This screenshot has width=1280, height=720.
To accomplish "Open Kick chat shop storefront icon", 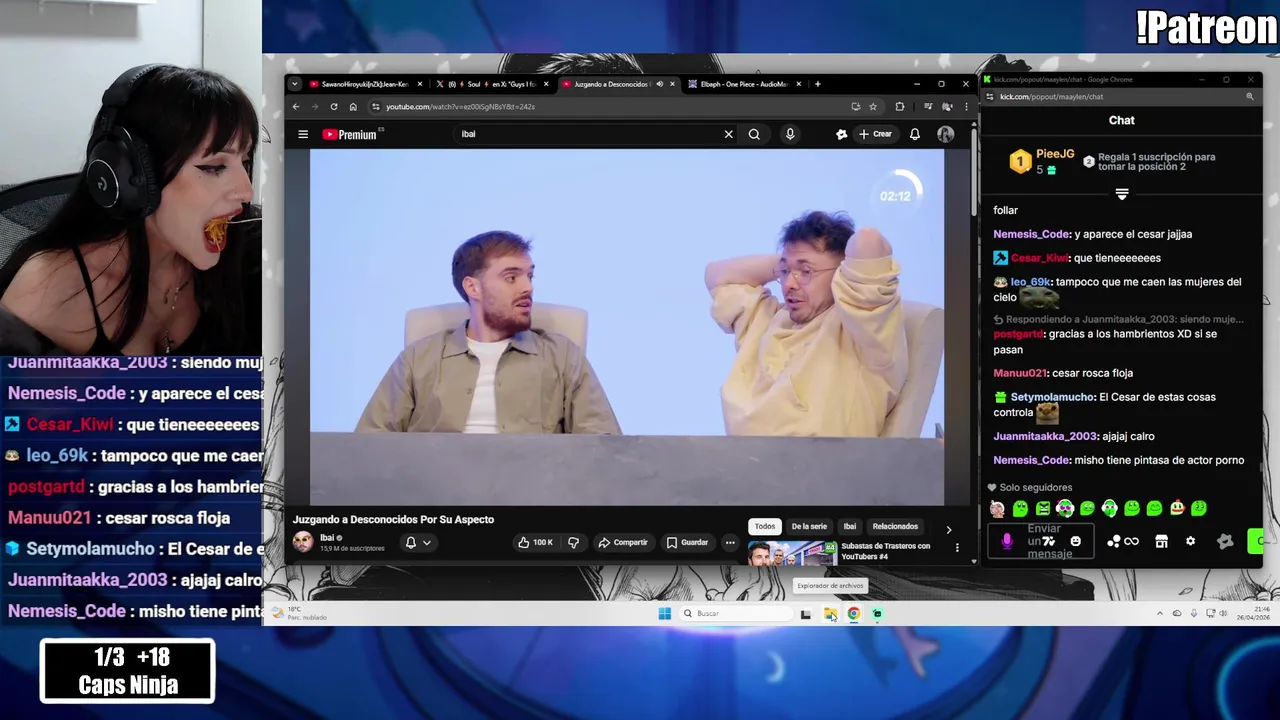I will [x=1161, y=541].
